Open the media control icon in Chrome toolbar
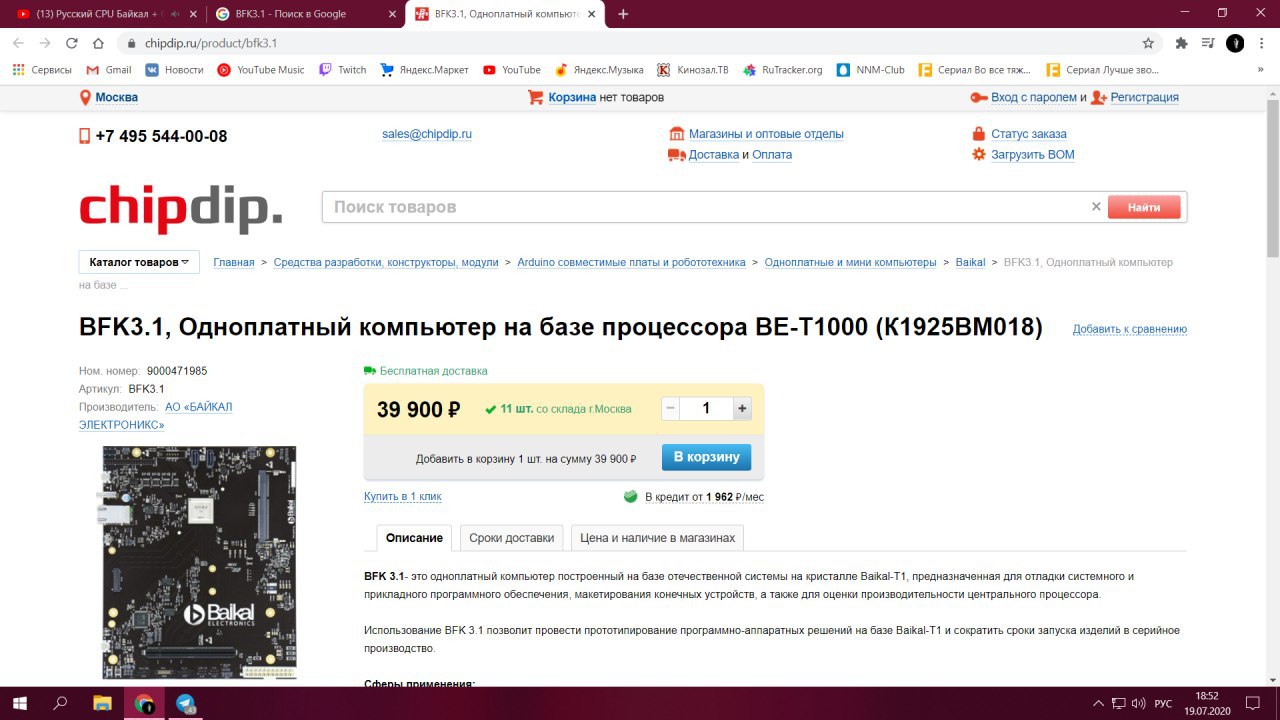 tap(1208, 43)
